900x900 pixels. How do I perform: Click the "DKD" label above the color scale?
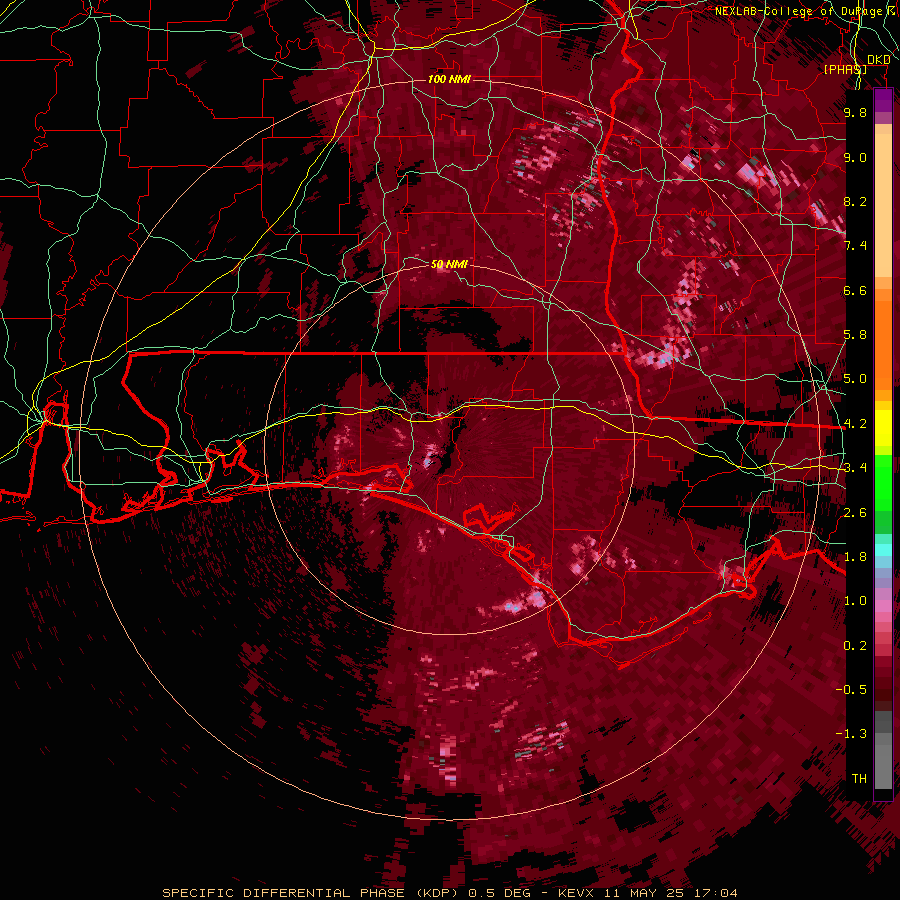coord(879,60)
